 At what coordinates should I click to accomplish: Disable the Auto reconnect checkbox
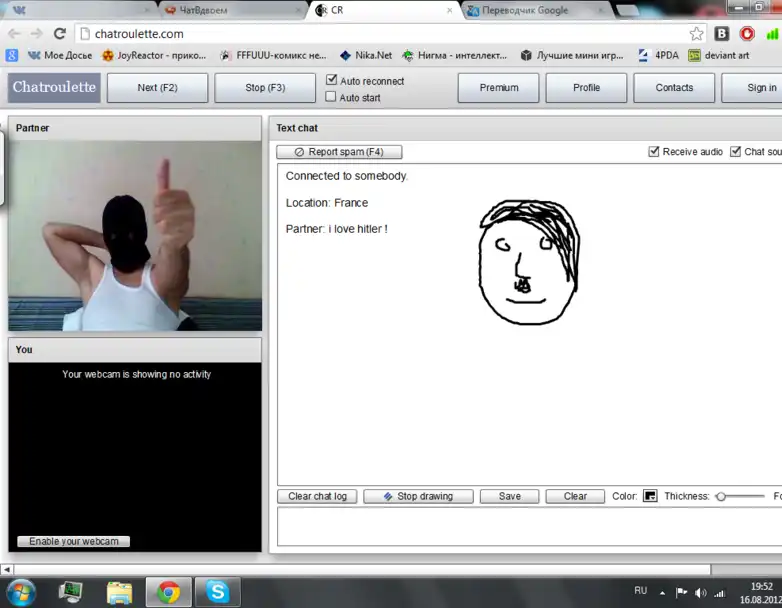[x=332, y=81]
